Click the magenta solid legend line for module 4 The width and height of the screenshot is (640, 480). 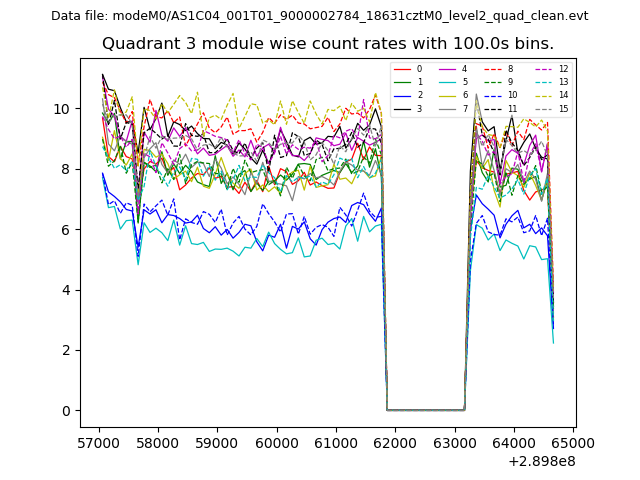coord(448,69)
